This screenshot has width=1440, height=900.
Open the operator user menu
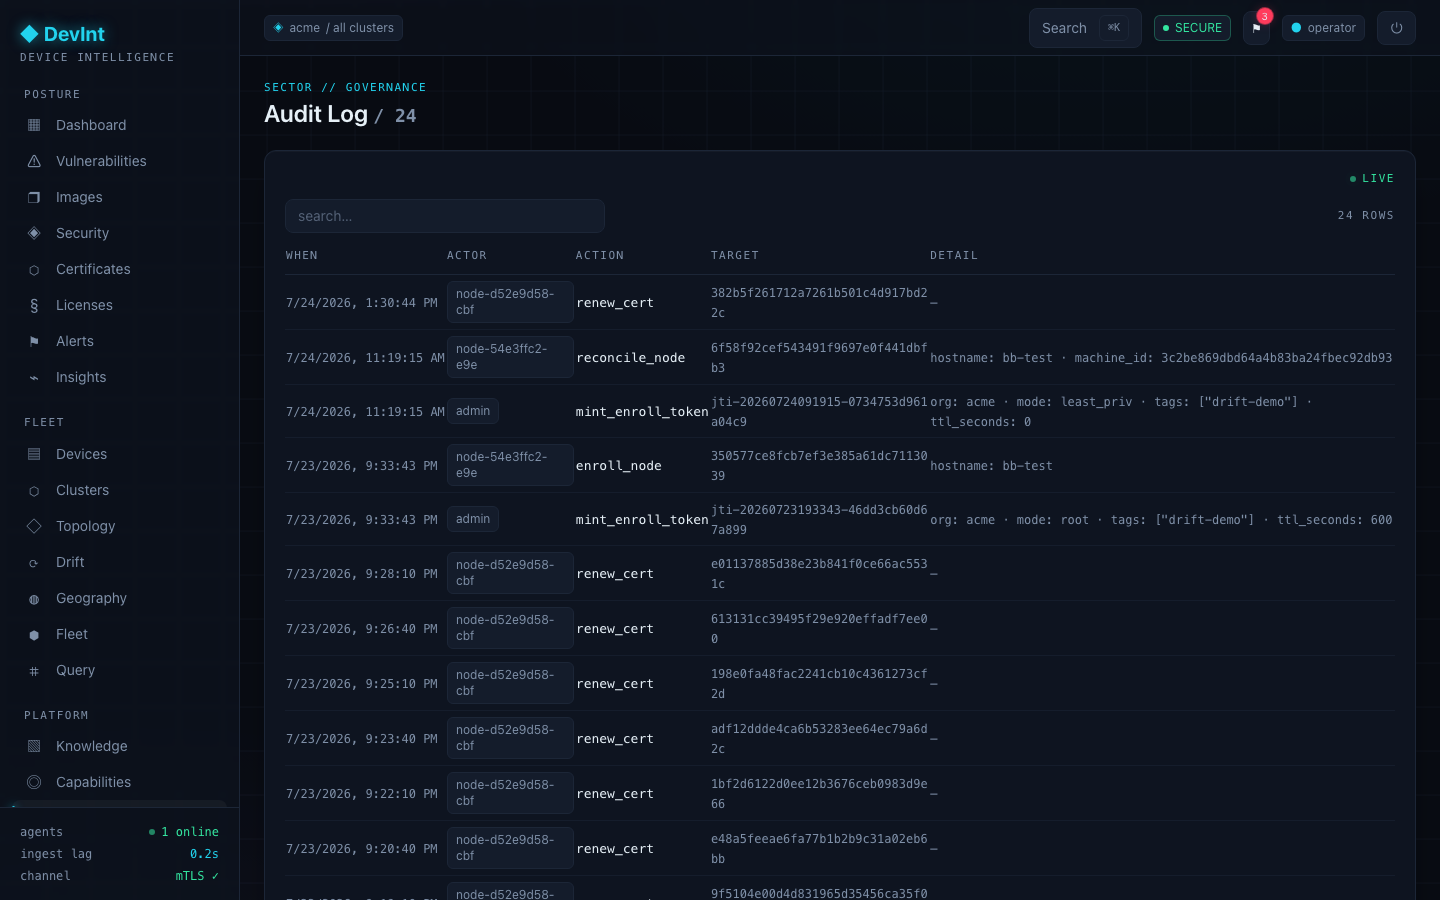[x=1323, y=28]
